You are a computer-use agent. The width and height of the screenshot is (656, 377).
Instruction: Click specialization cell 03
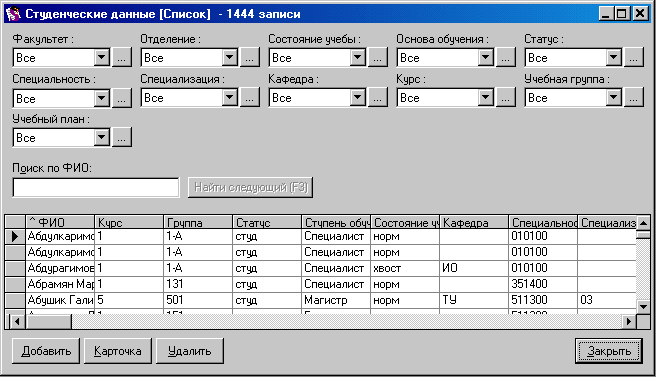coord(607,300)
